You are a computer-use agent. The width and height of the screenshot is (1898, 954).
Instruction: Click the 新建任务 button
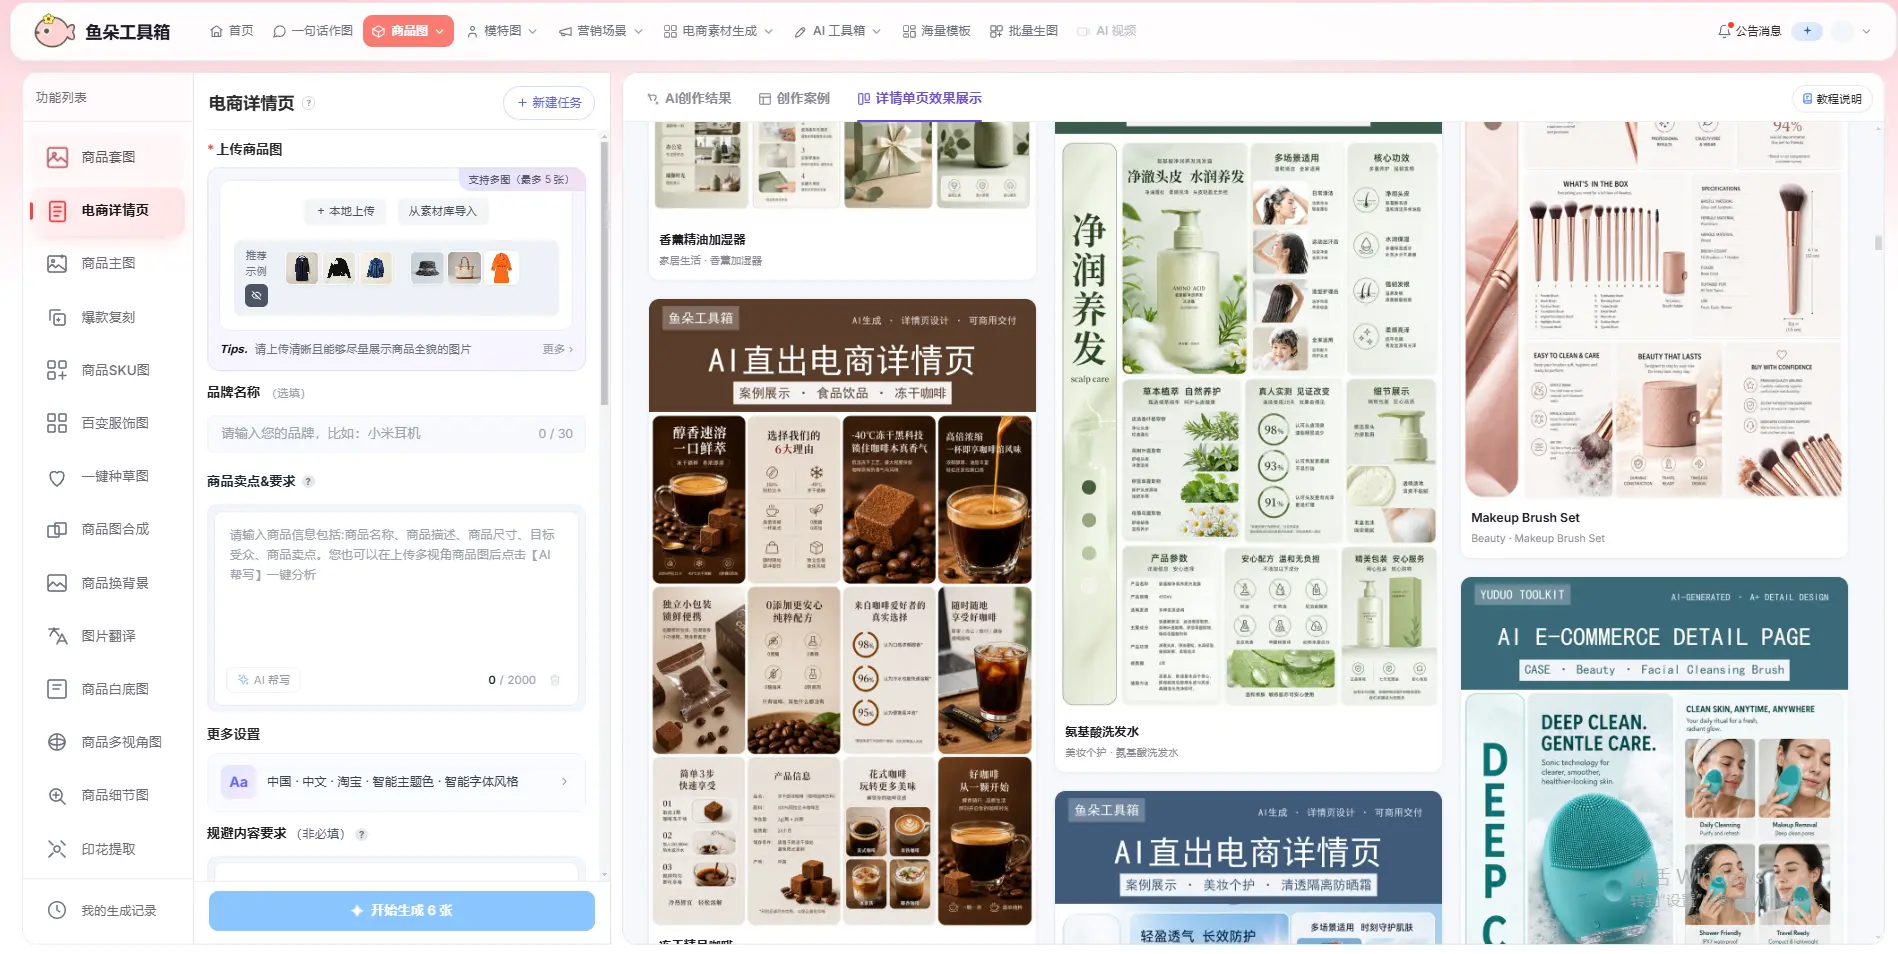tap(549, 103)
